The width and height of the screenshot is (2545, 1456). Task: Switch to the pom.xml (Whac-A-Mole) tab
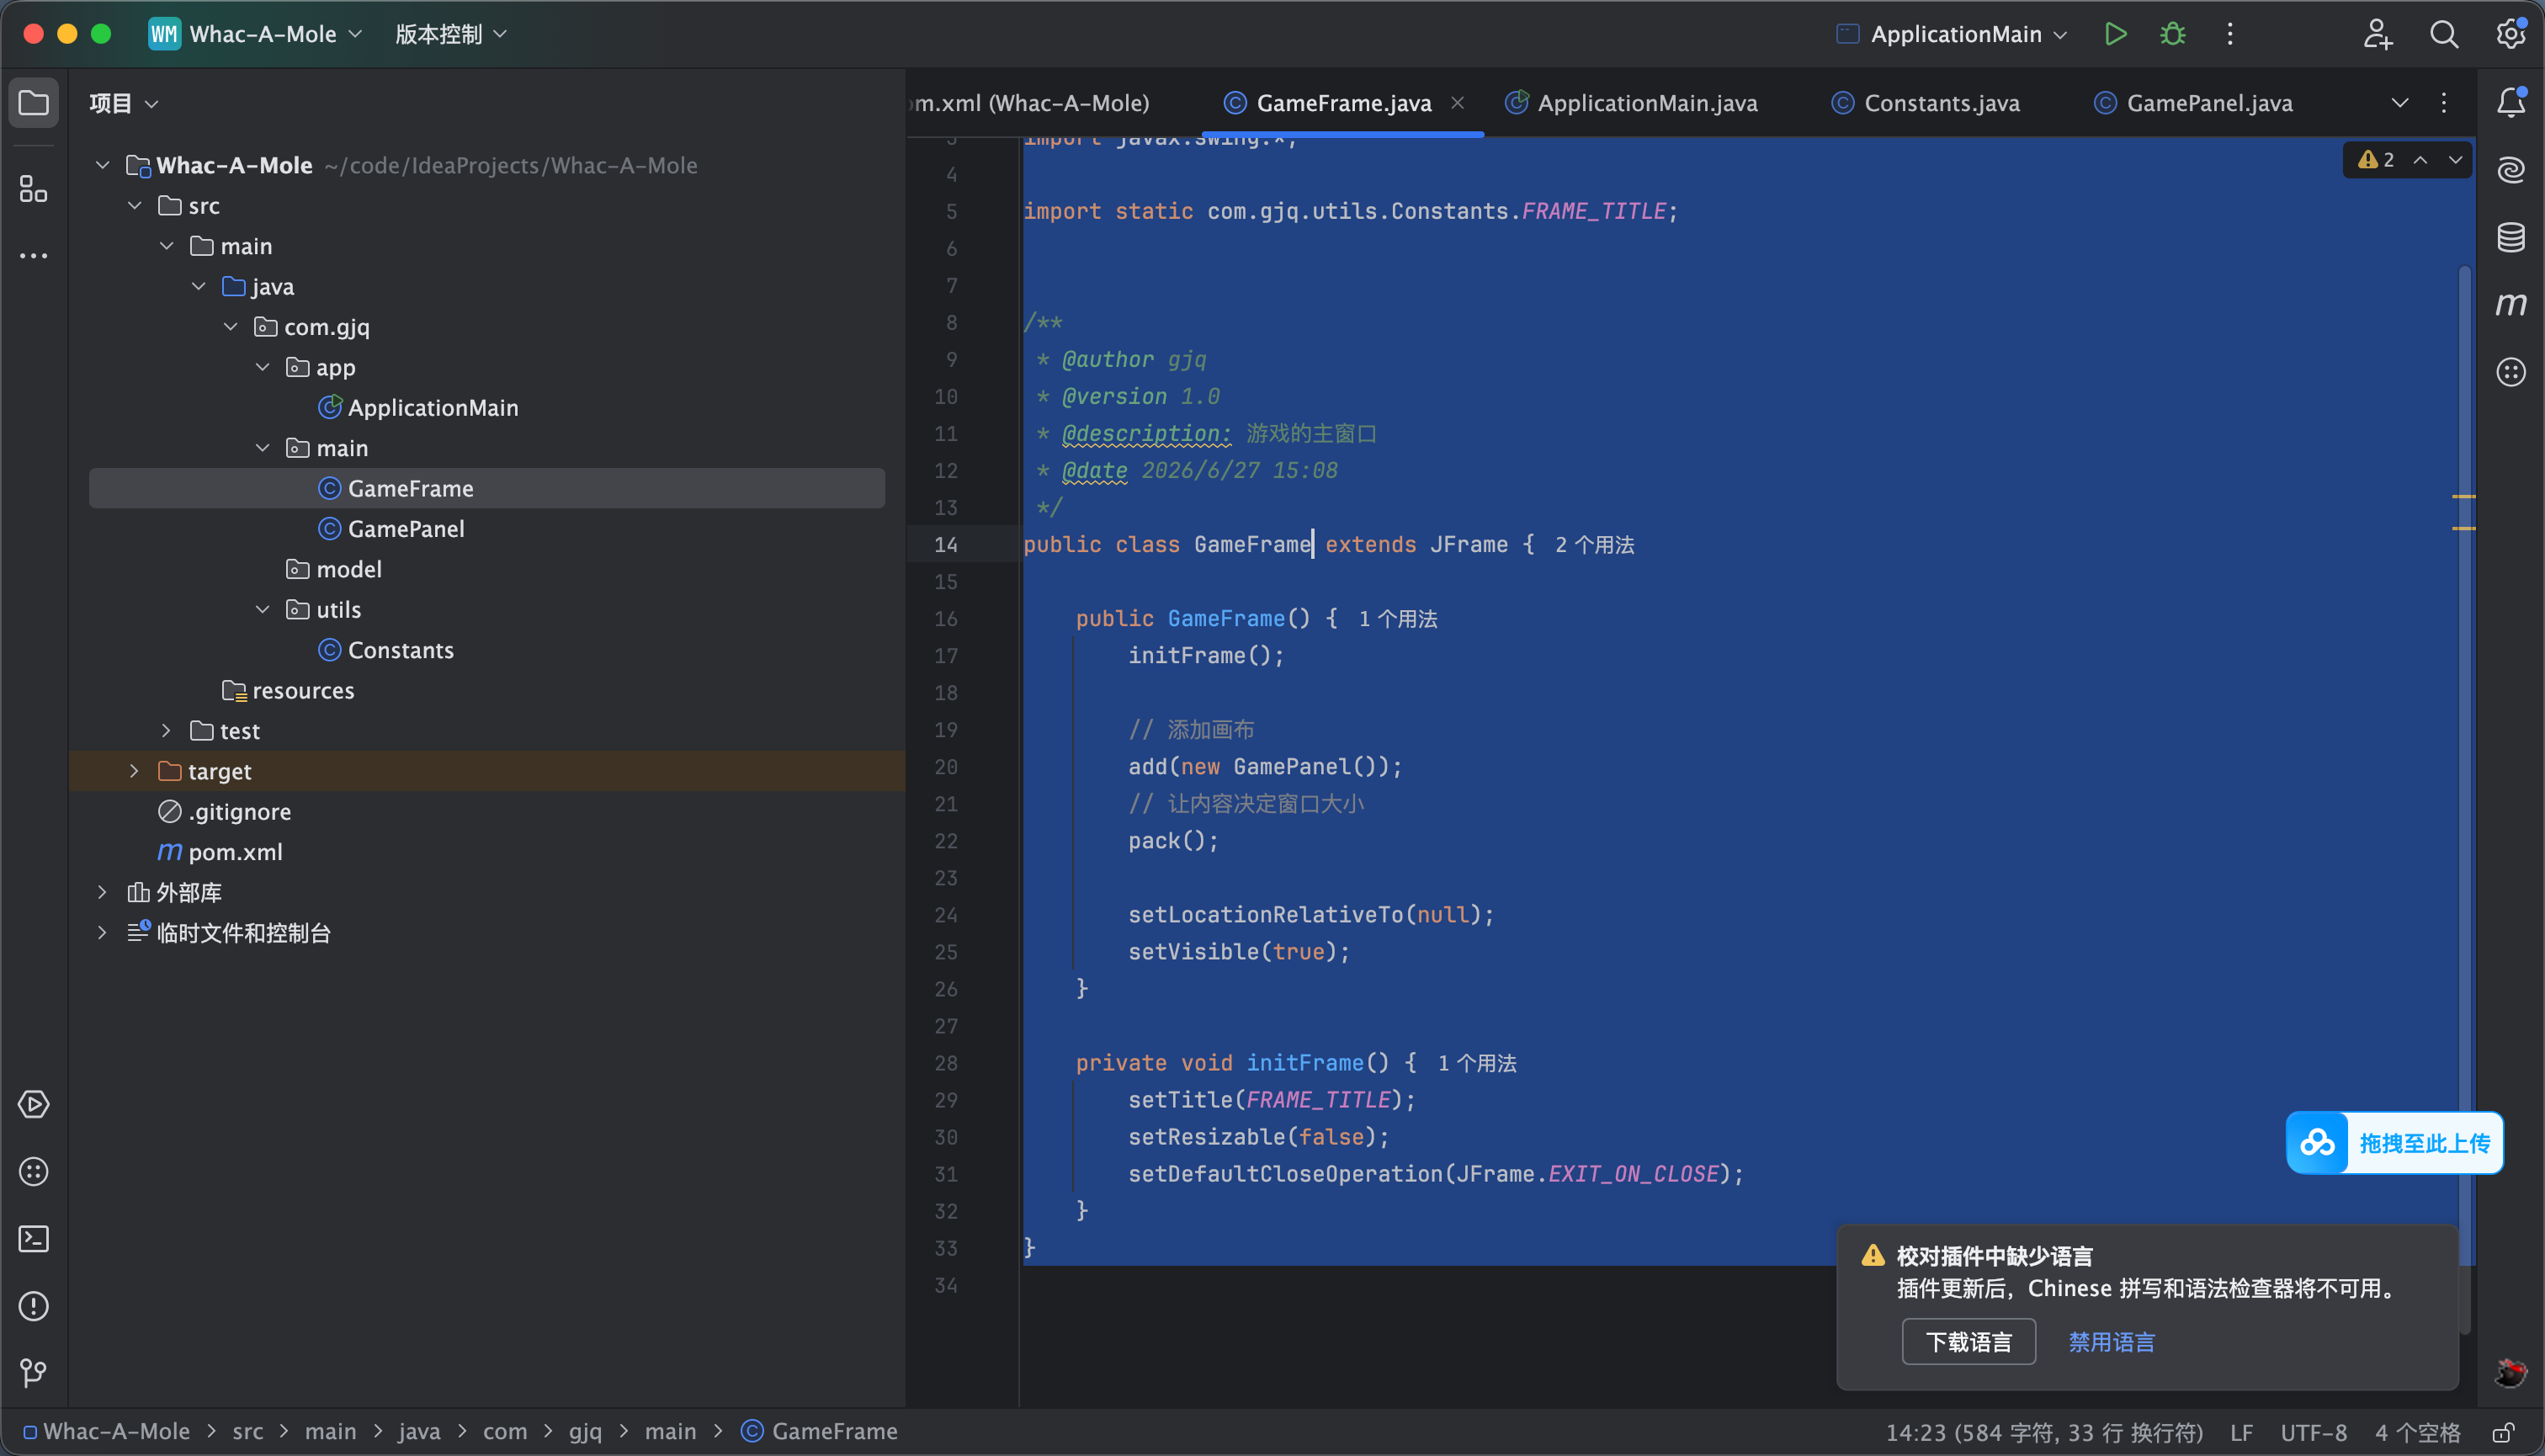coord(1032,103)
